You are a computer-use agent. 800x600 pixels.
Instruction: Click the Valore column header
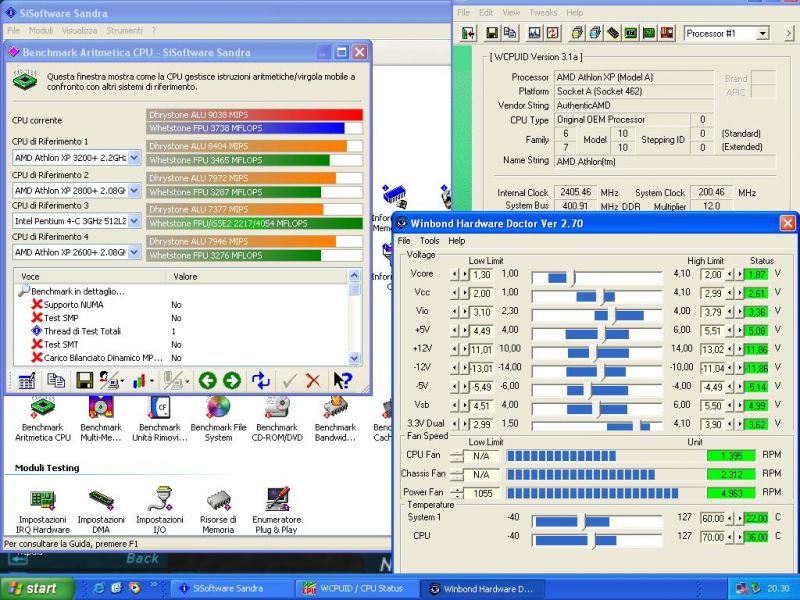pyautogui.click(x=257, y=277)
